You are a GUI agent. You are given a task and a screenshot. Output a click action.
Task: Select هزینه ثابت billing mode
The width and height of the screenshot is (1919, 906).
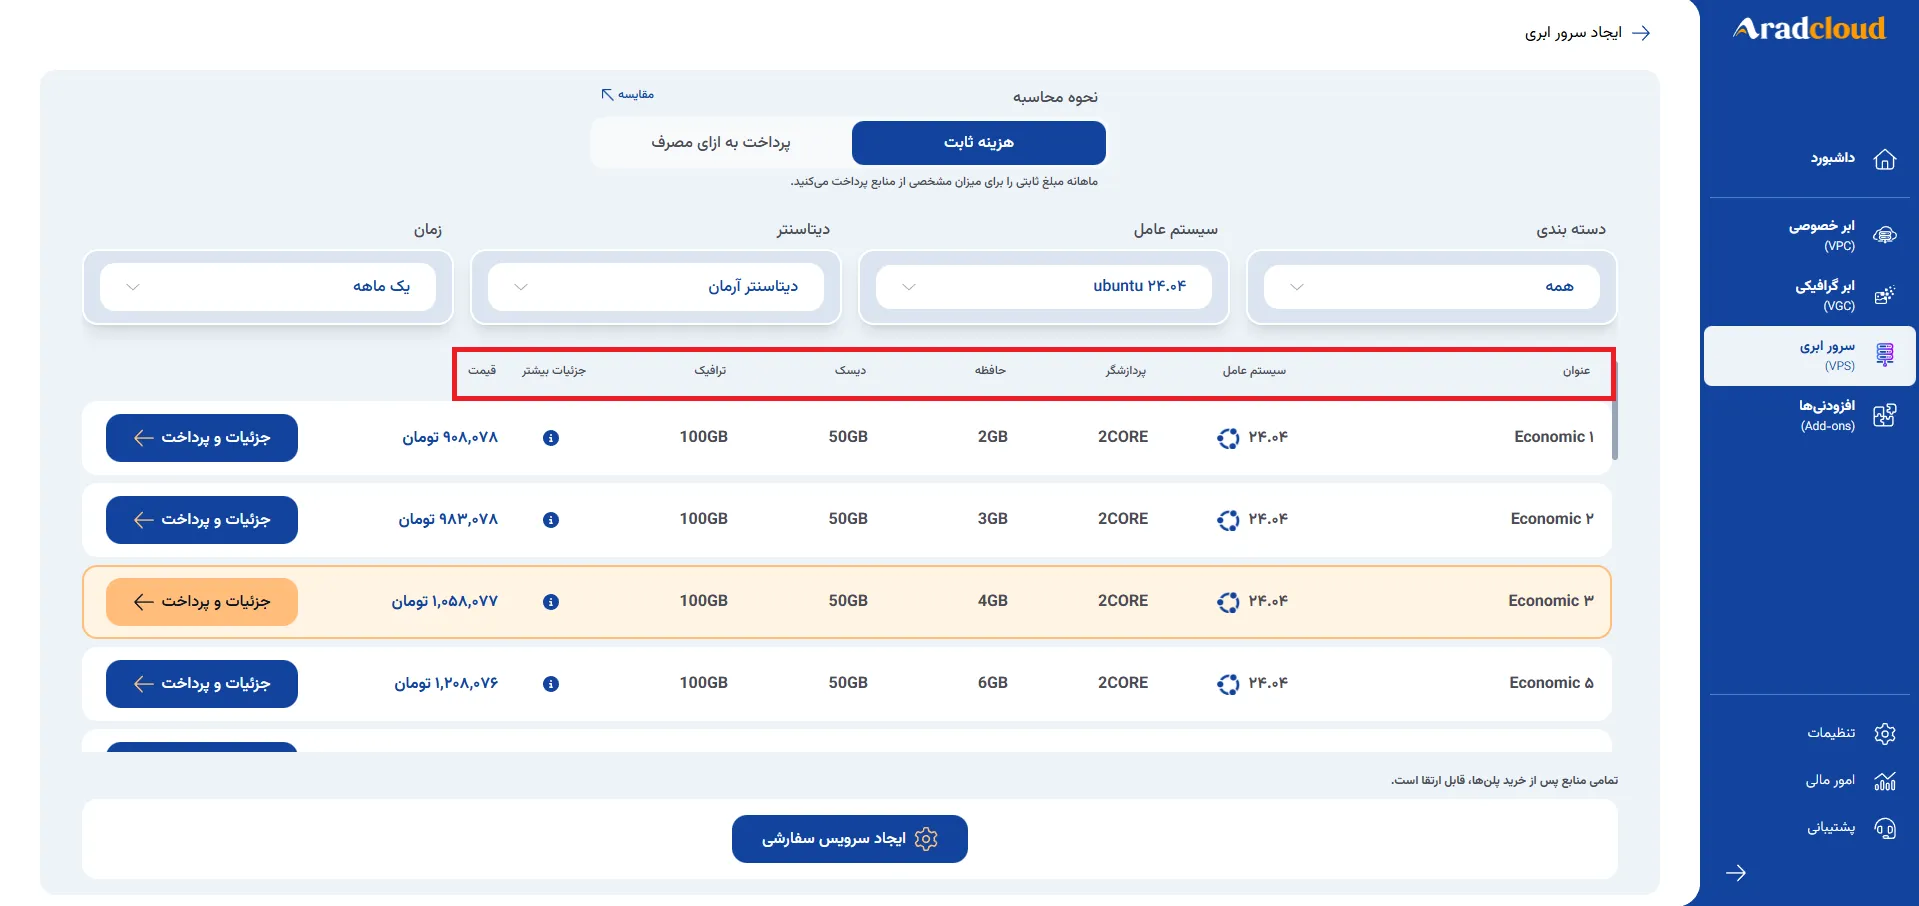979,143
